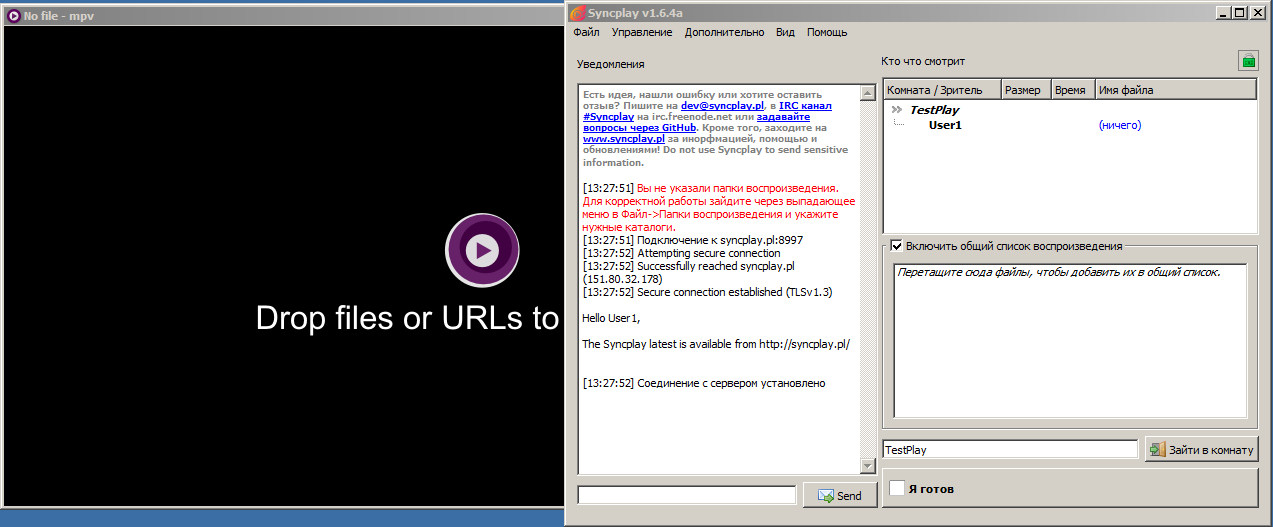Click the notifications scrollbar down arrow

coord(867,466)
